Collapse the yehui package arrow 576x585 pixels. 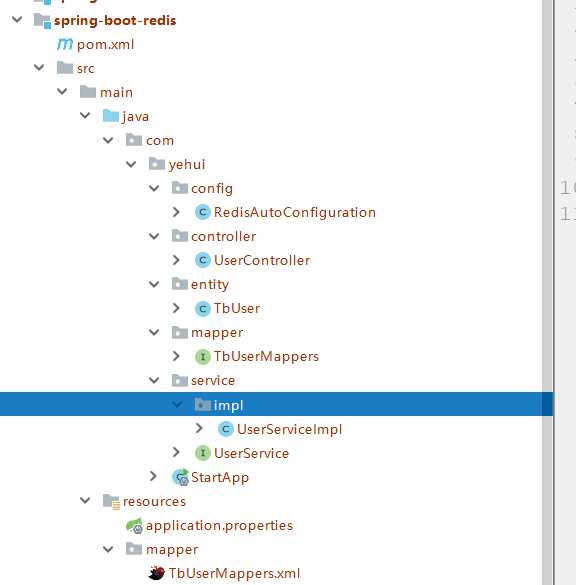coord(131,164)
